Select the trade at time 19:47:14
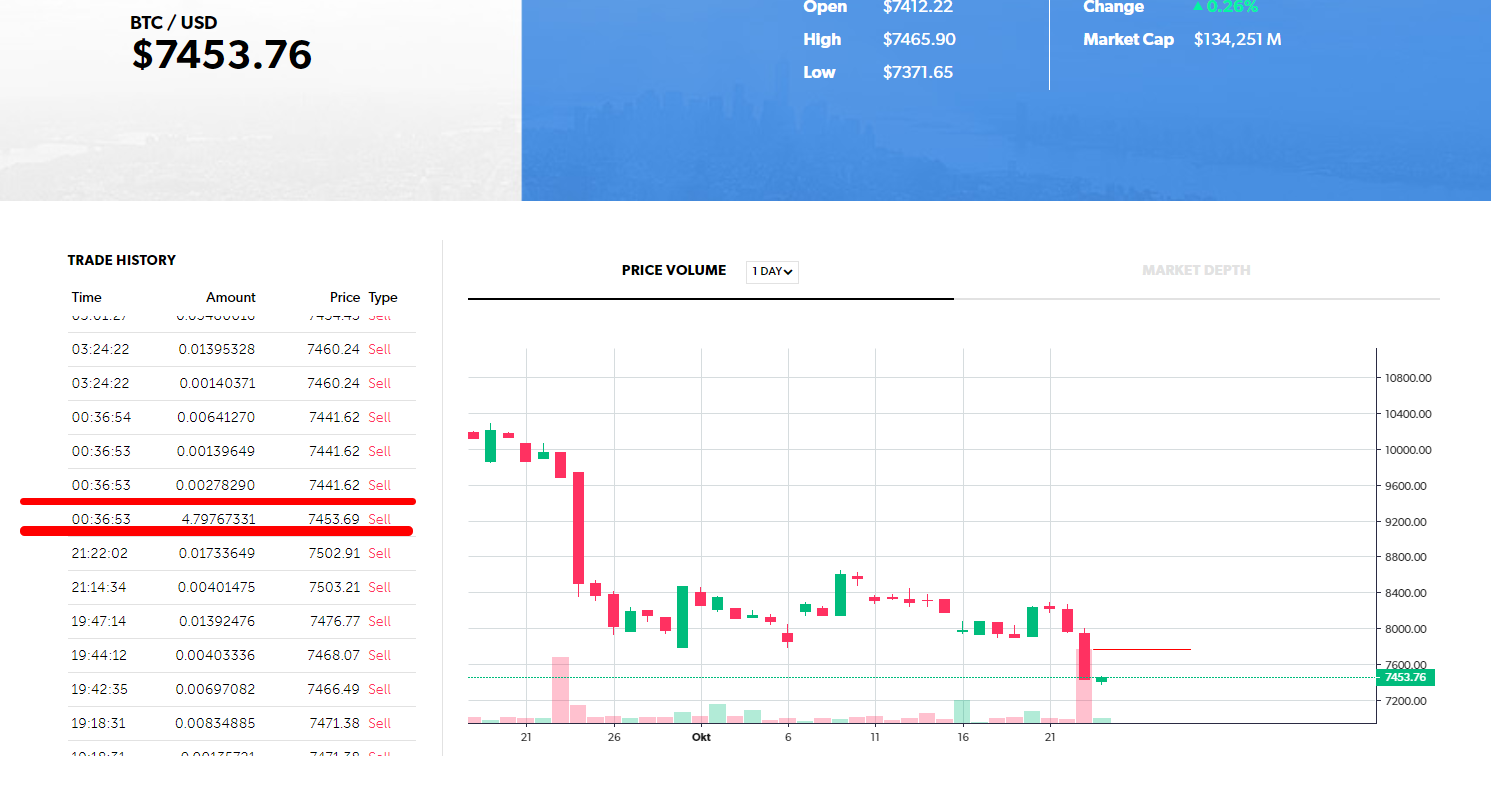 (99, 621)
